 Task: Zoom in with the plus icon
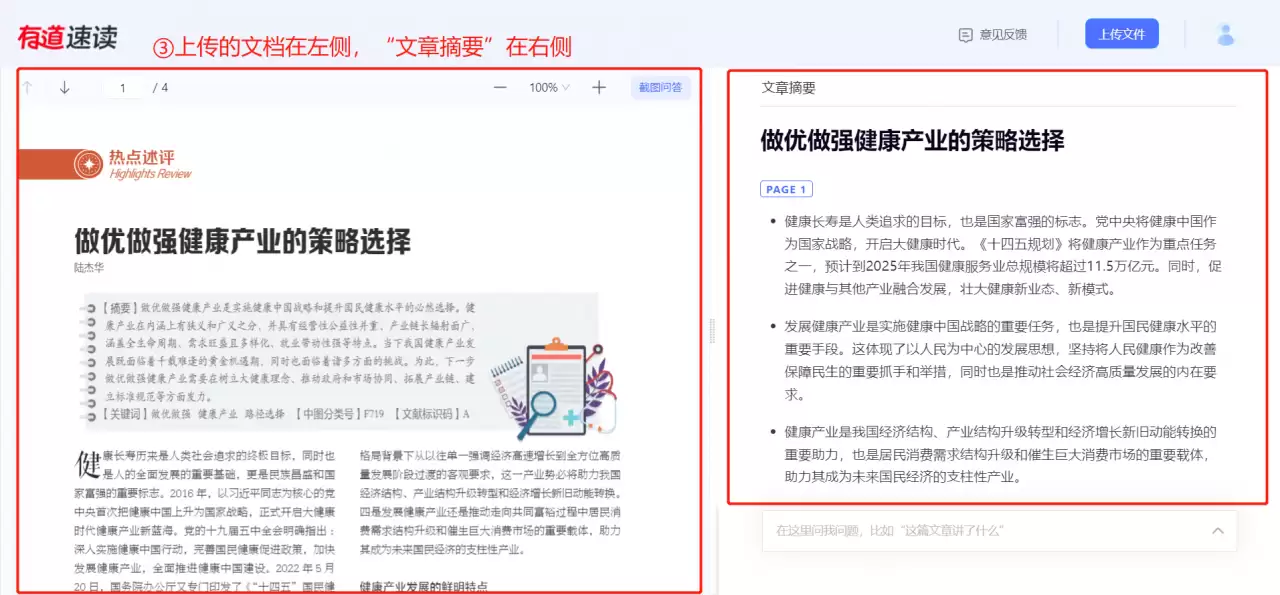pyautogui.click(x=599, y=88)
